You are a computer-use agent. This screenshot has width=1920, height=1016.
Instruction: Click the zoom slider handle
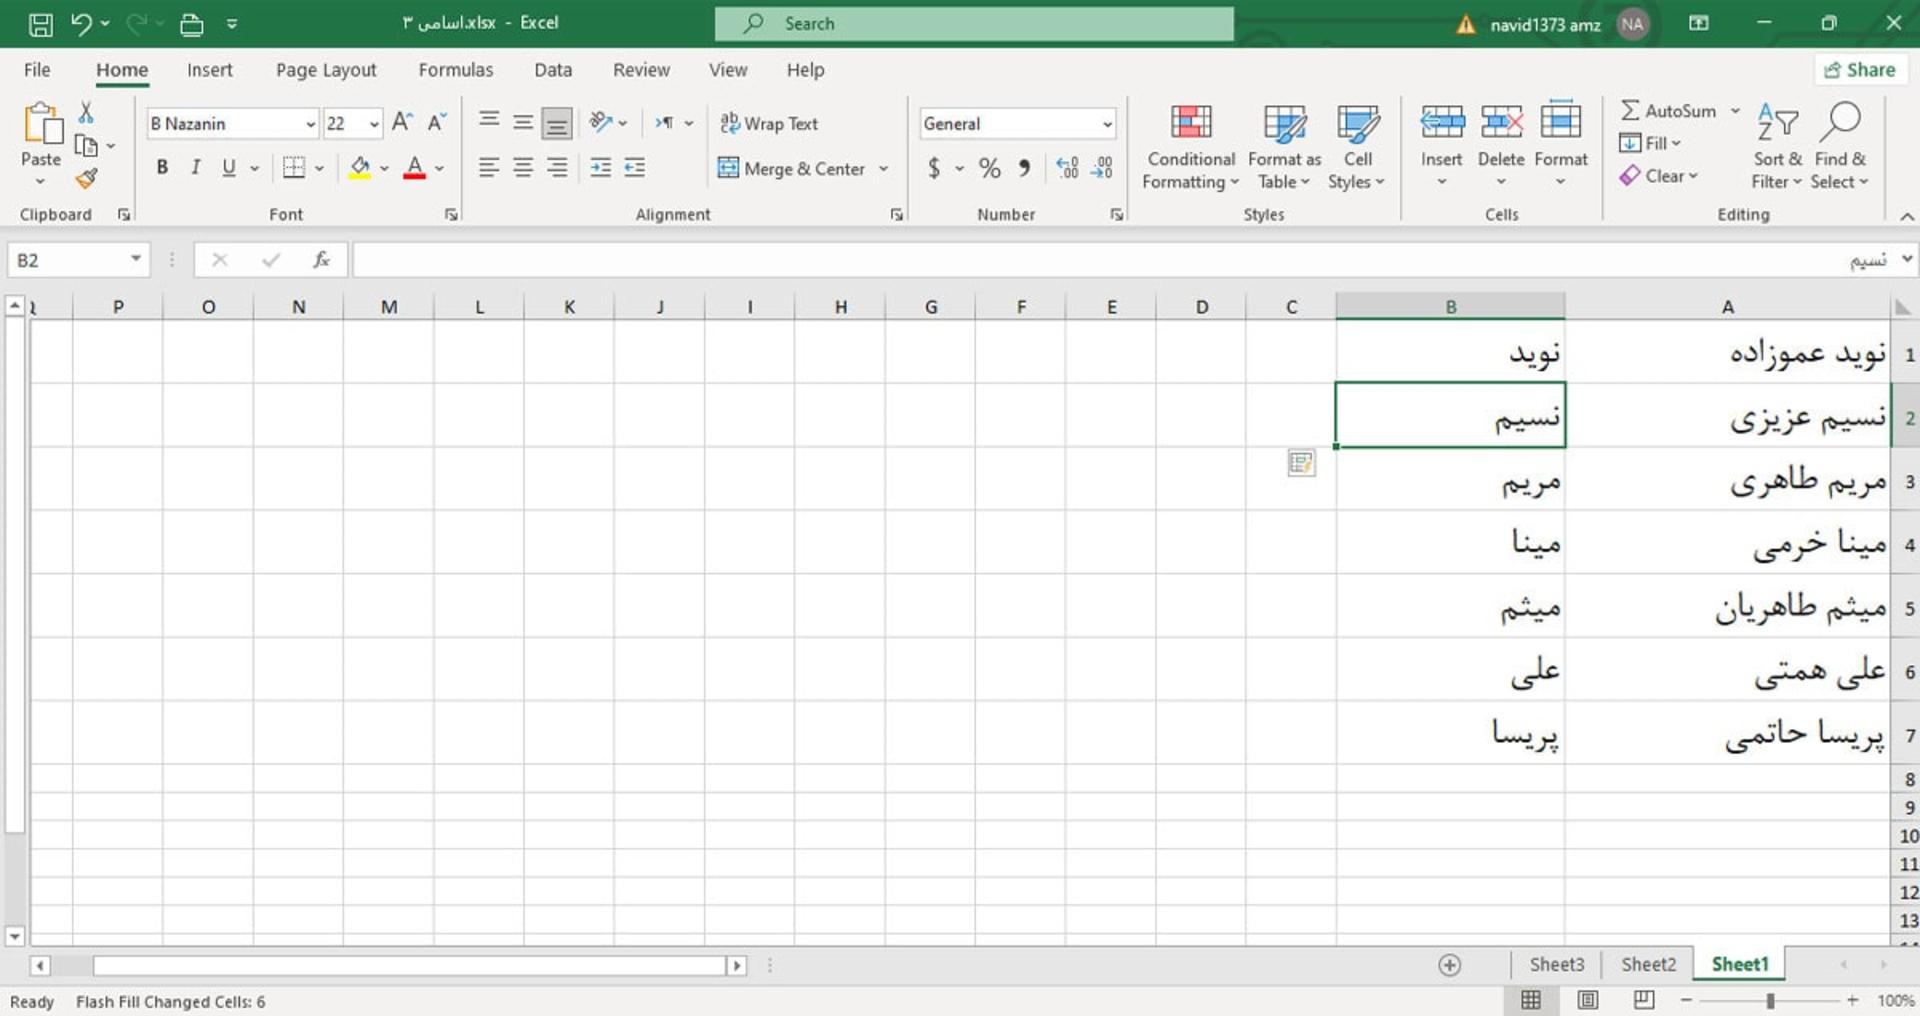(x=1770, y=1000)
